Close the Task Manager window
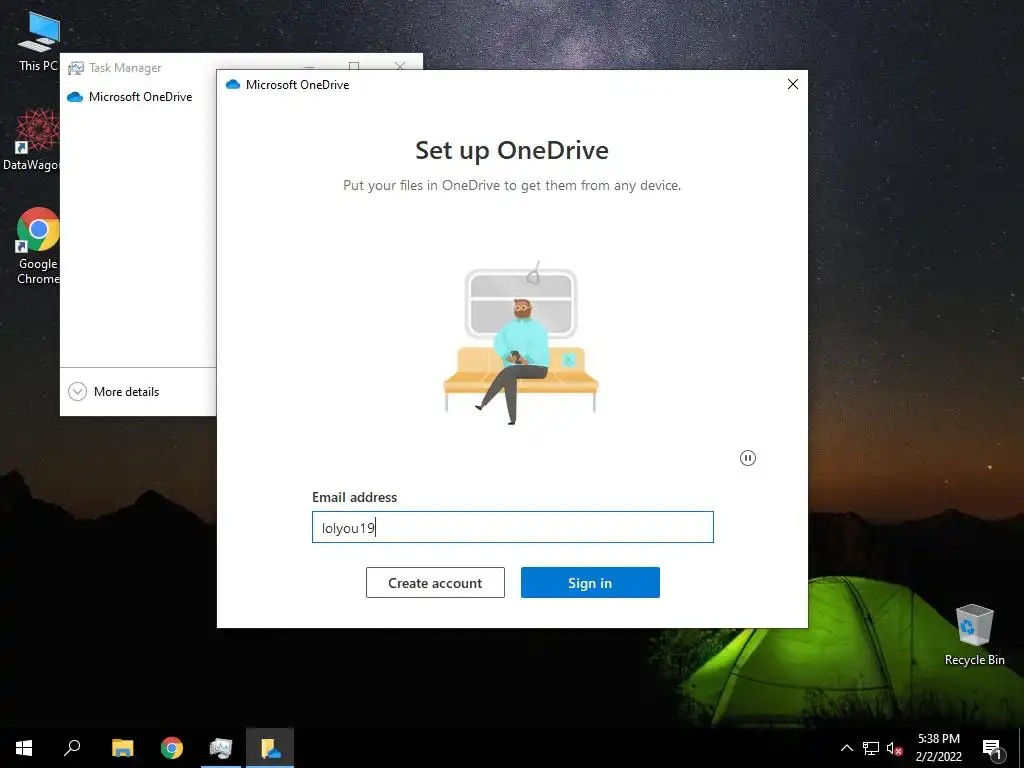The width and height of the screenshot is (1024, 768). coord(400,65)
